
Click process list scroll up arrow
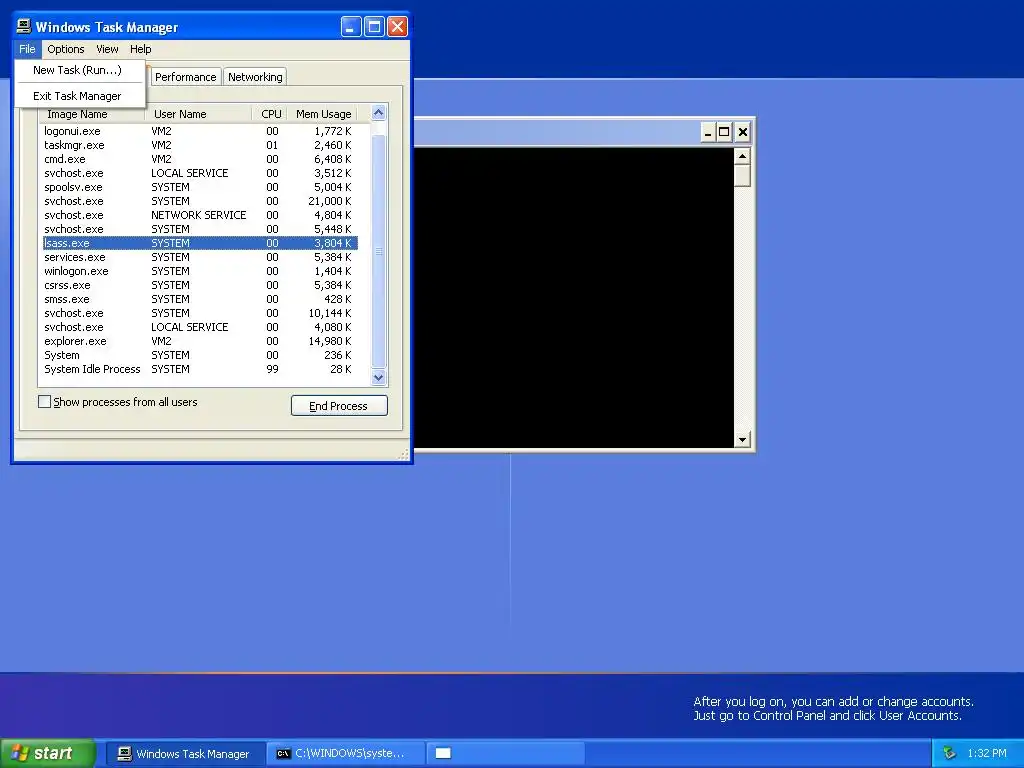click(x=378, y=113)
